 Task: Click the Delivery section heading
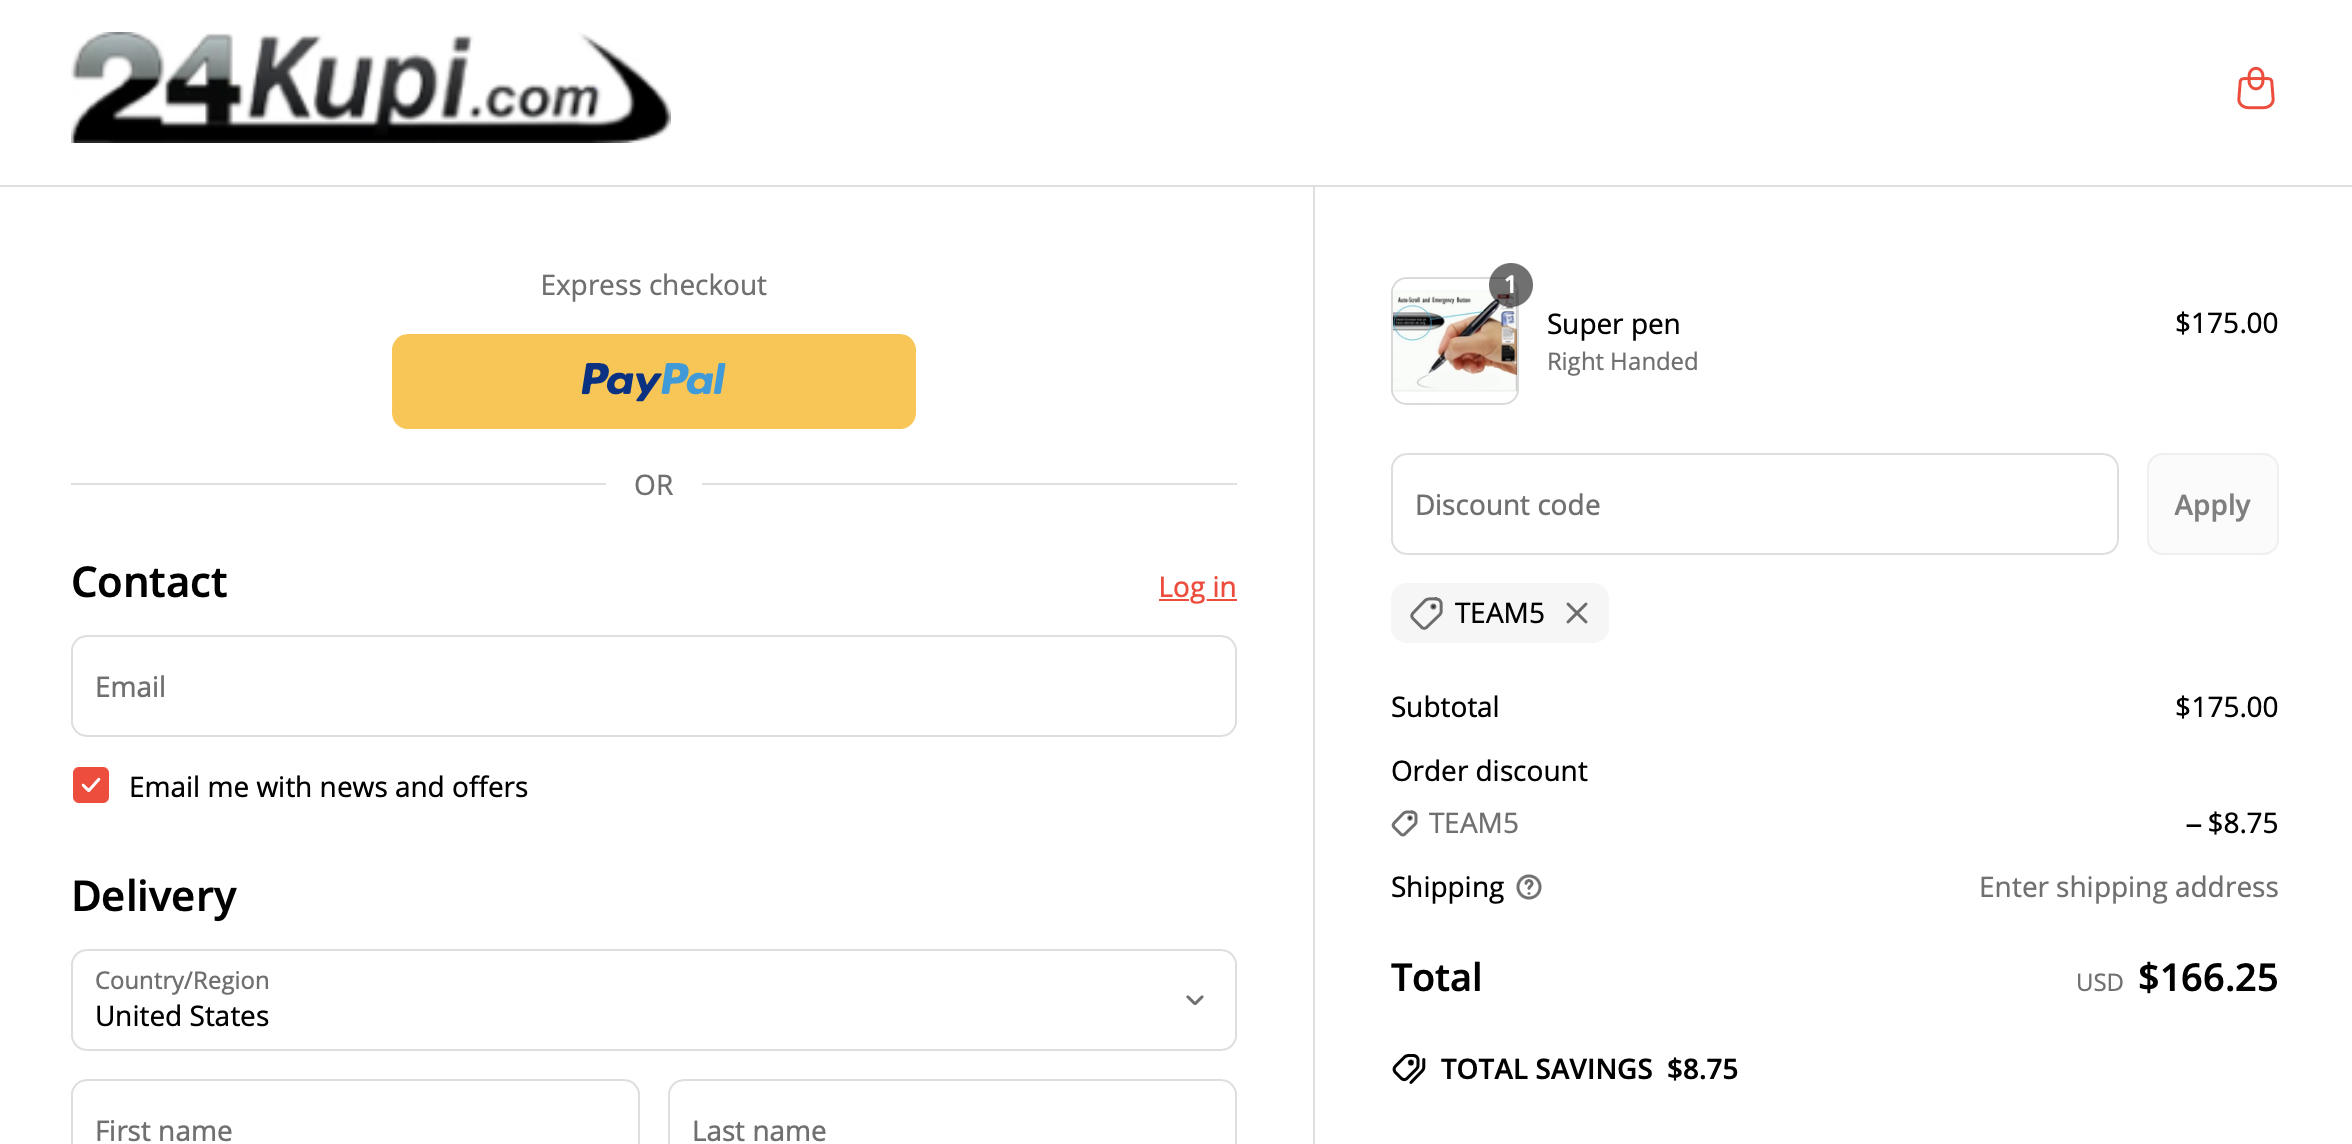click(x=153, y=896)
